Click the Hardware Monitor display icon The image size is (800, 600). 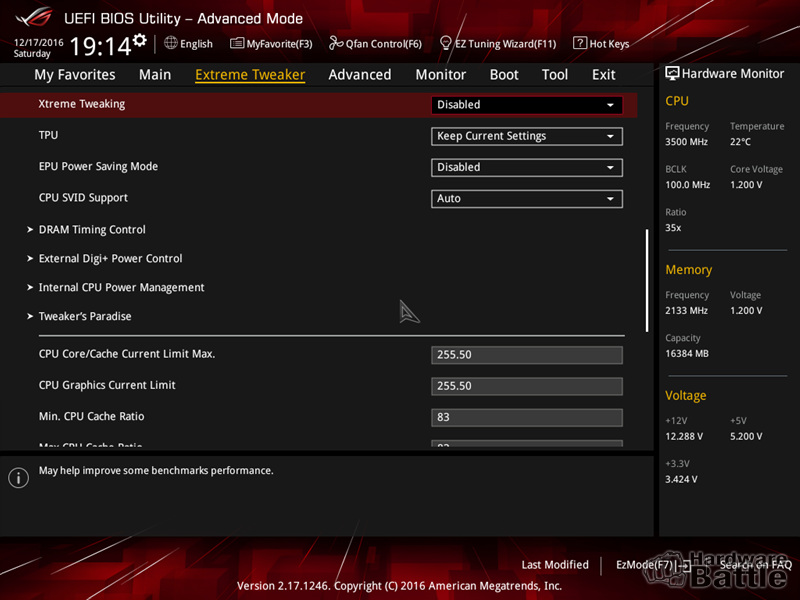(672, 73)
